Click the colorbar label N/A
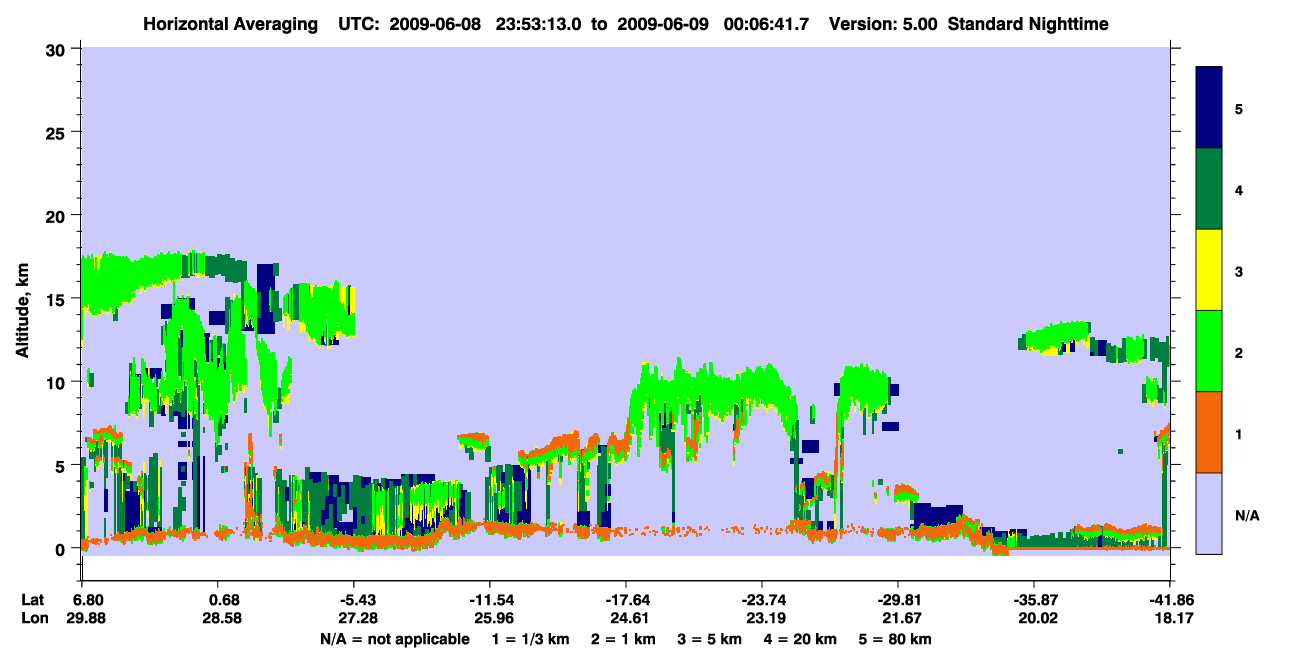 pyautogui.click(x=1246, y=515)
